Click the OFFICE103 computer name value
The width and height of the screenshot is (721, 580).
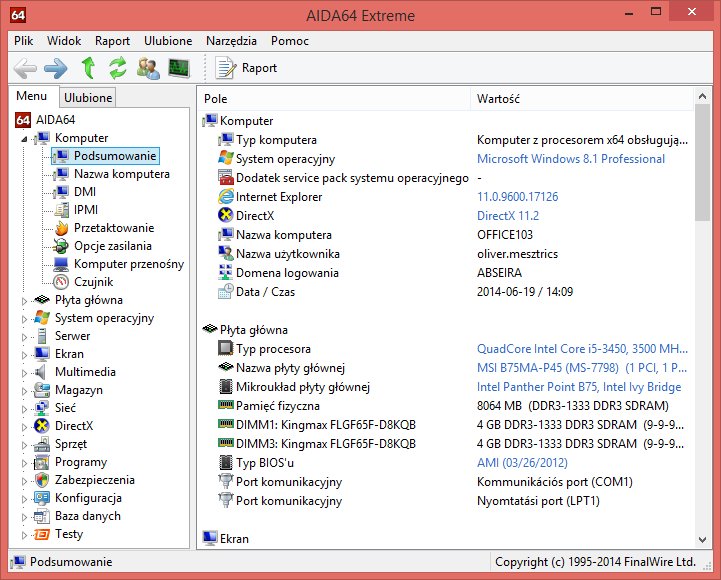(x=505, y=235)
